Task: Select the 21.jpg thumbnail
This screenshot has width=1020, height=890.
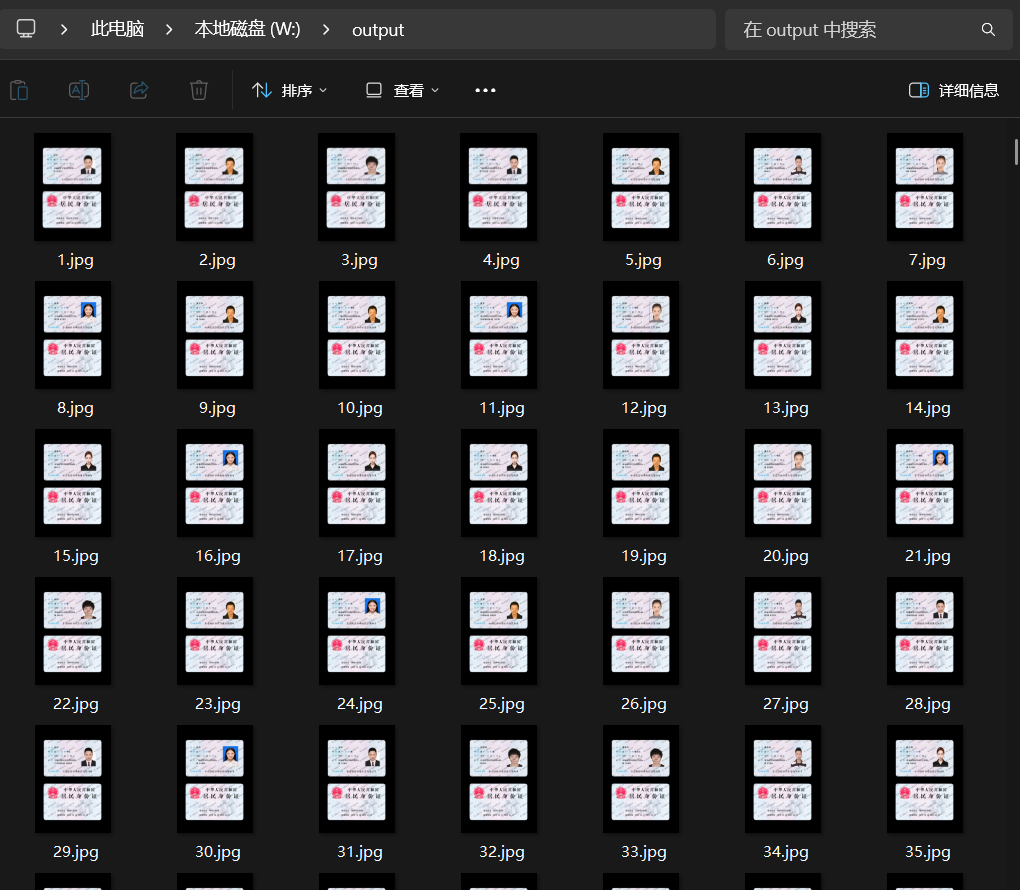Action: coord(924,483)
